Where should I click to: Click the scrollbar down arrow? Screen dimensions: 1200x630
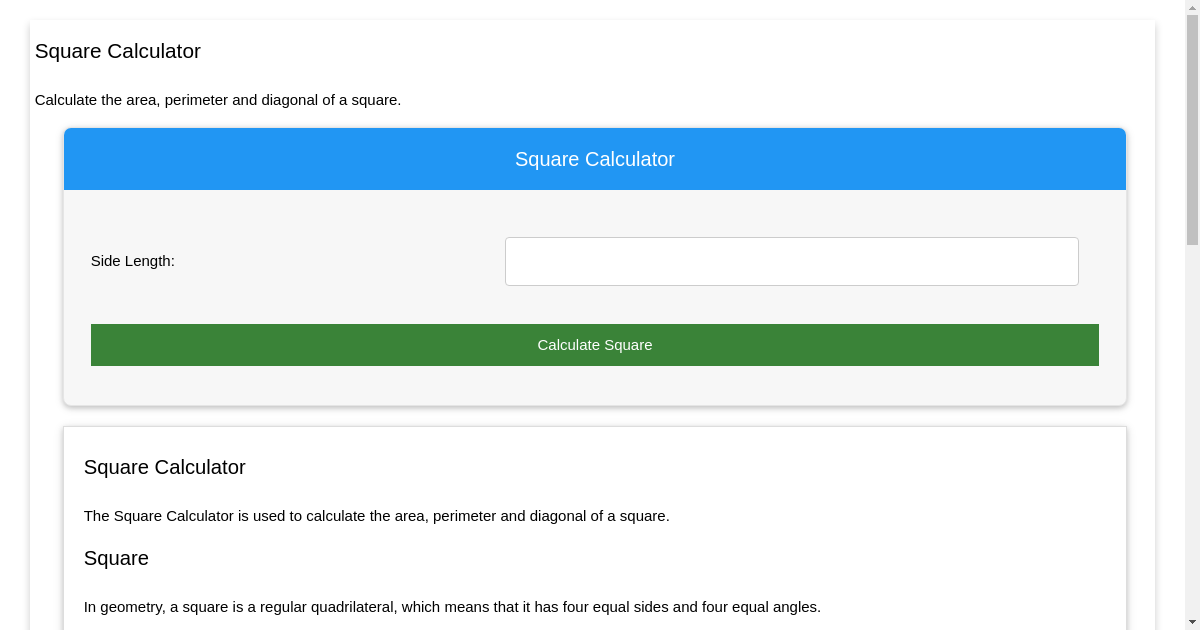click(x=1193, y=621)
